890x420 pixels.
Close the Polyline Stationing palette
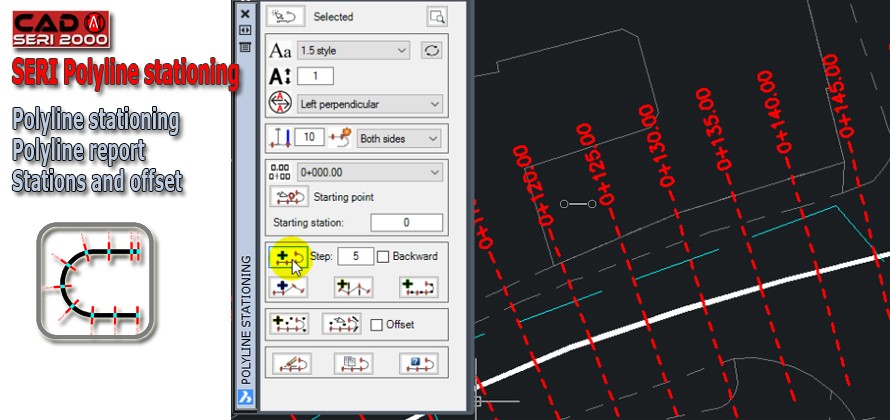click(245, 14)
